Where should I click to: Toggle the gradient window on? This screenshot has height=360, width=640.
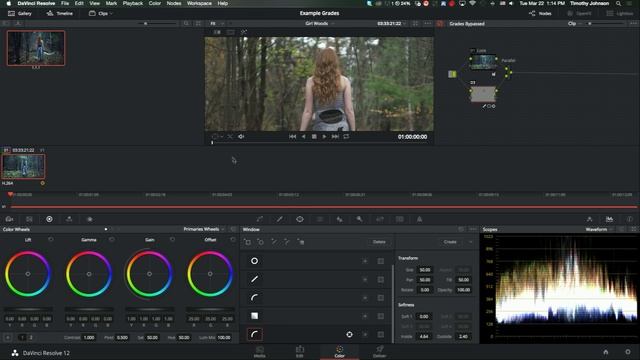point(254,316)
